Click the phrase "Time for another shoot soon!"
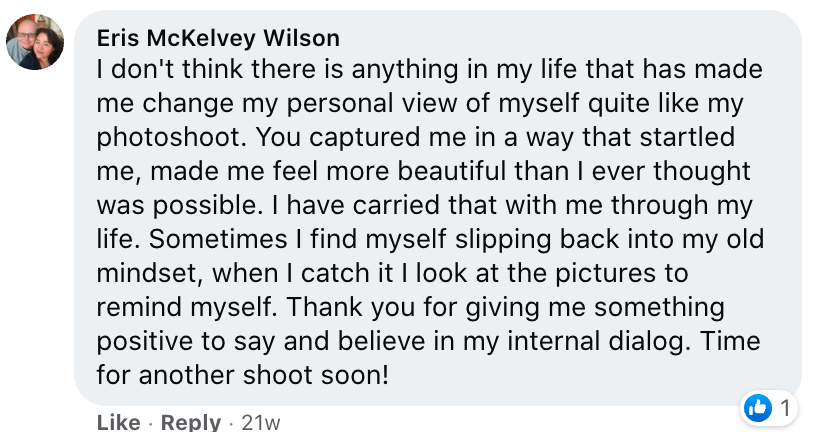 (x=428, y=358)
